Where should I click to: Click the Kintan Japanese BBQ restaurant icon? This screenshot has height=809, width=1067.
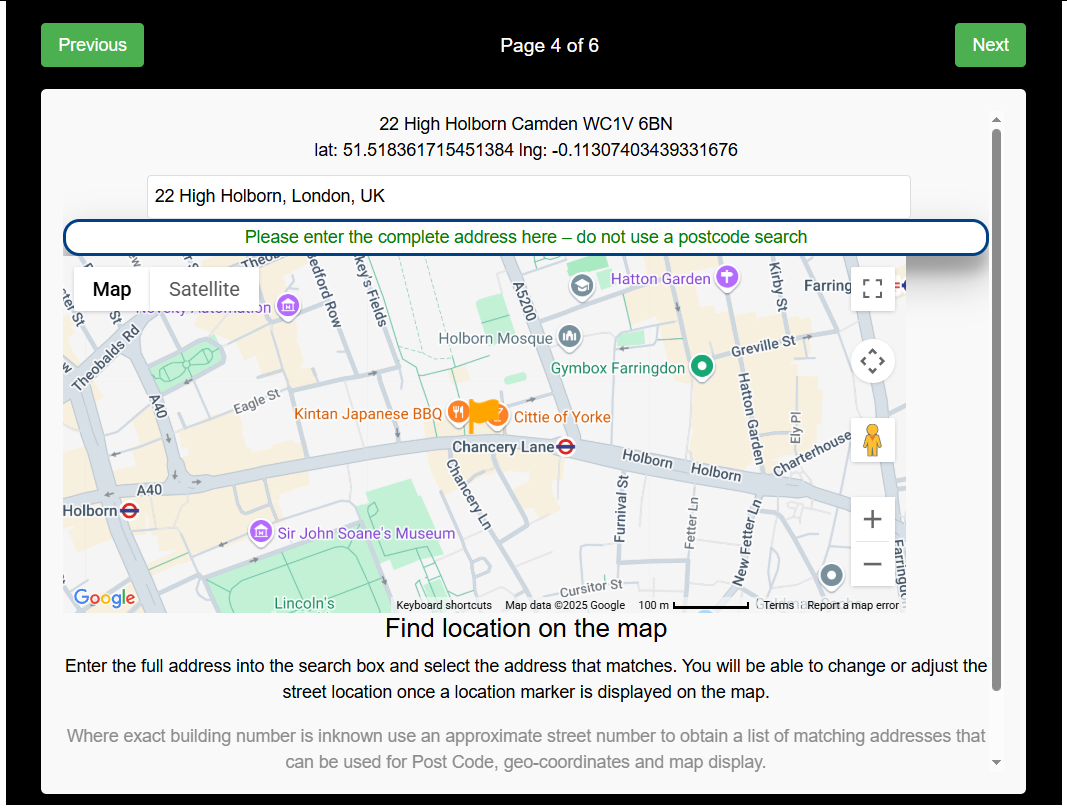click(457, 413)
